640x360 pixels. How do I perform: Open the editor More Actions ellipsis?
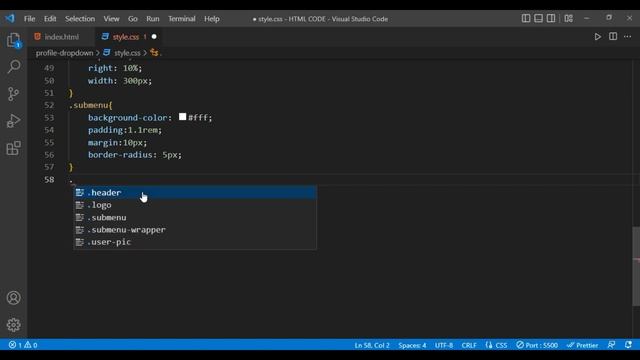[627, 37]
